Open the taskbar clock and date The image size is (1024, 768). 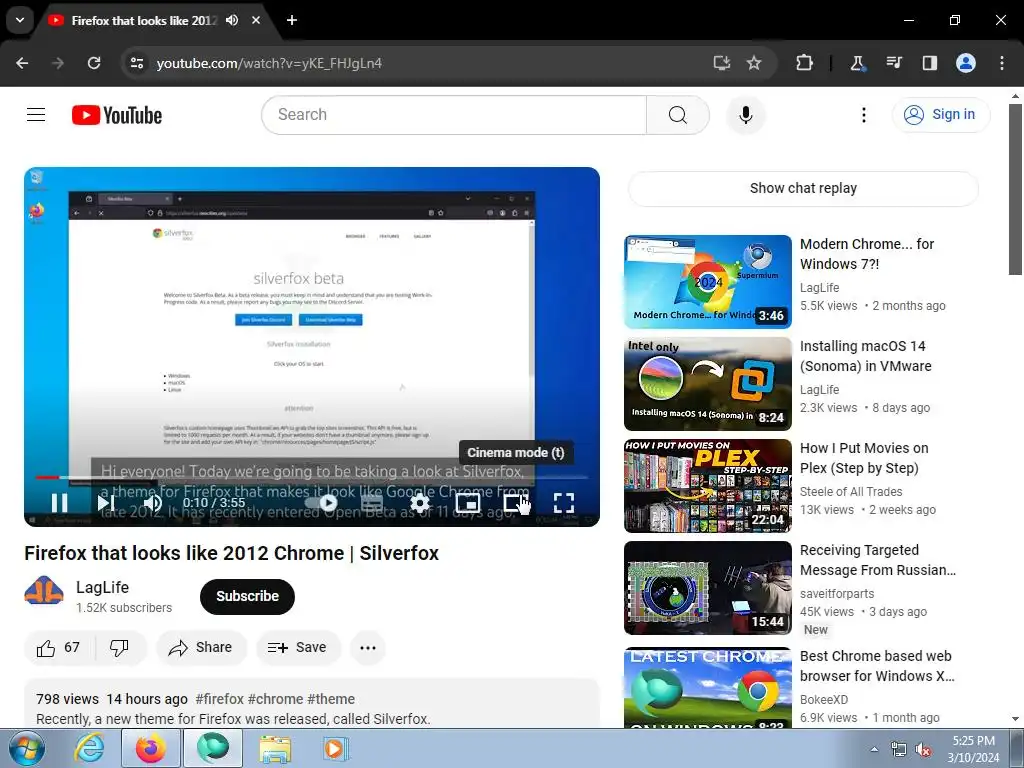point(973,749)
